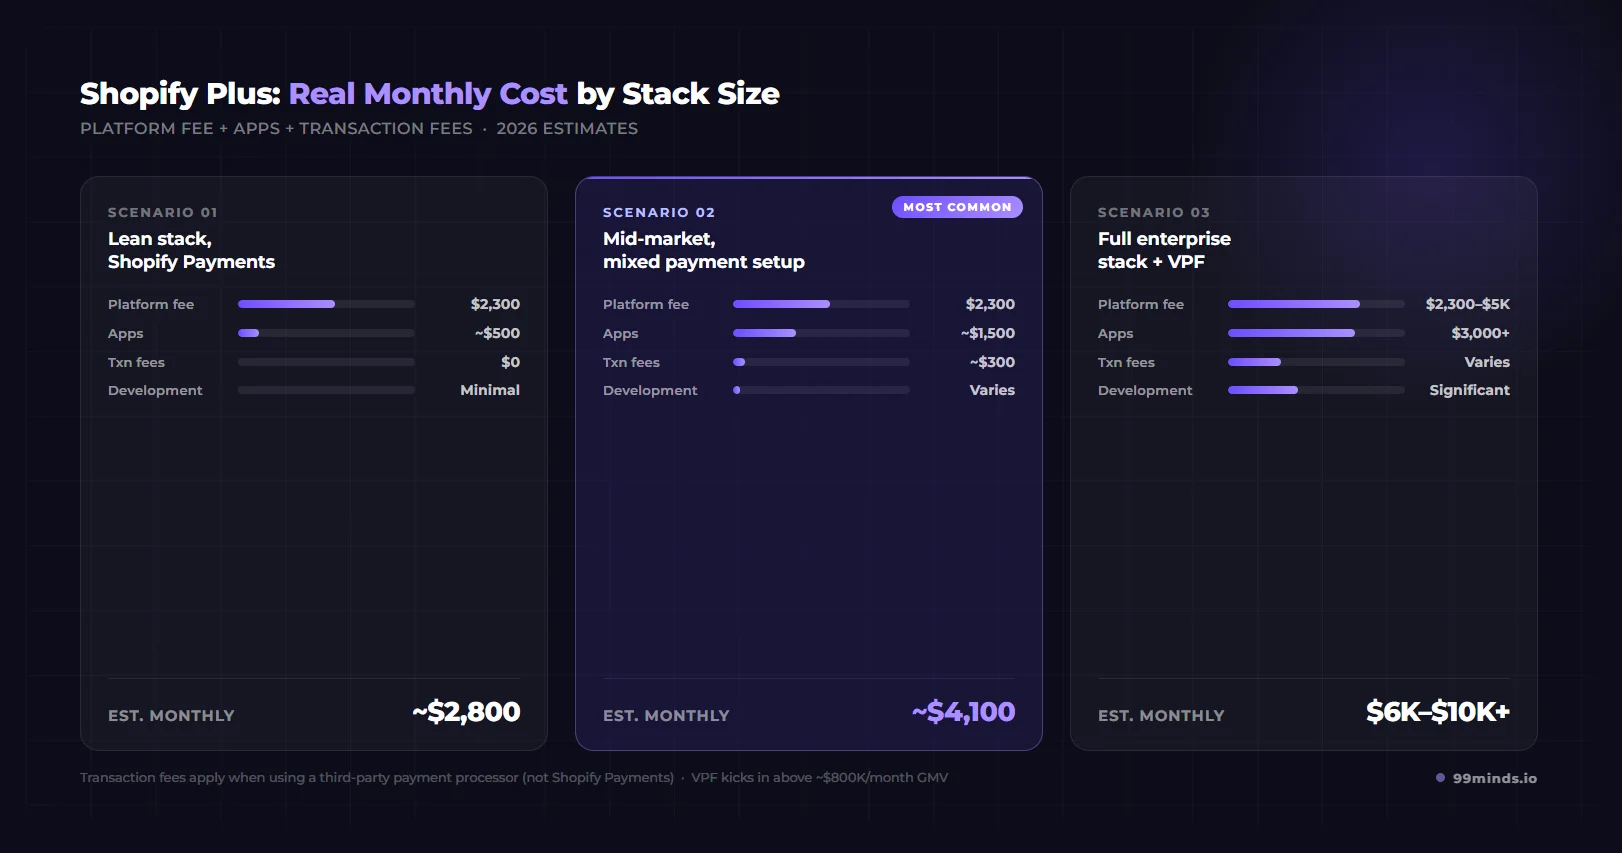Click the Platform fee bar in Scenario 03

coord(1316,304)
